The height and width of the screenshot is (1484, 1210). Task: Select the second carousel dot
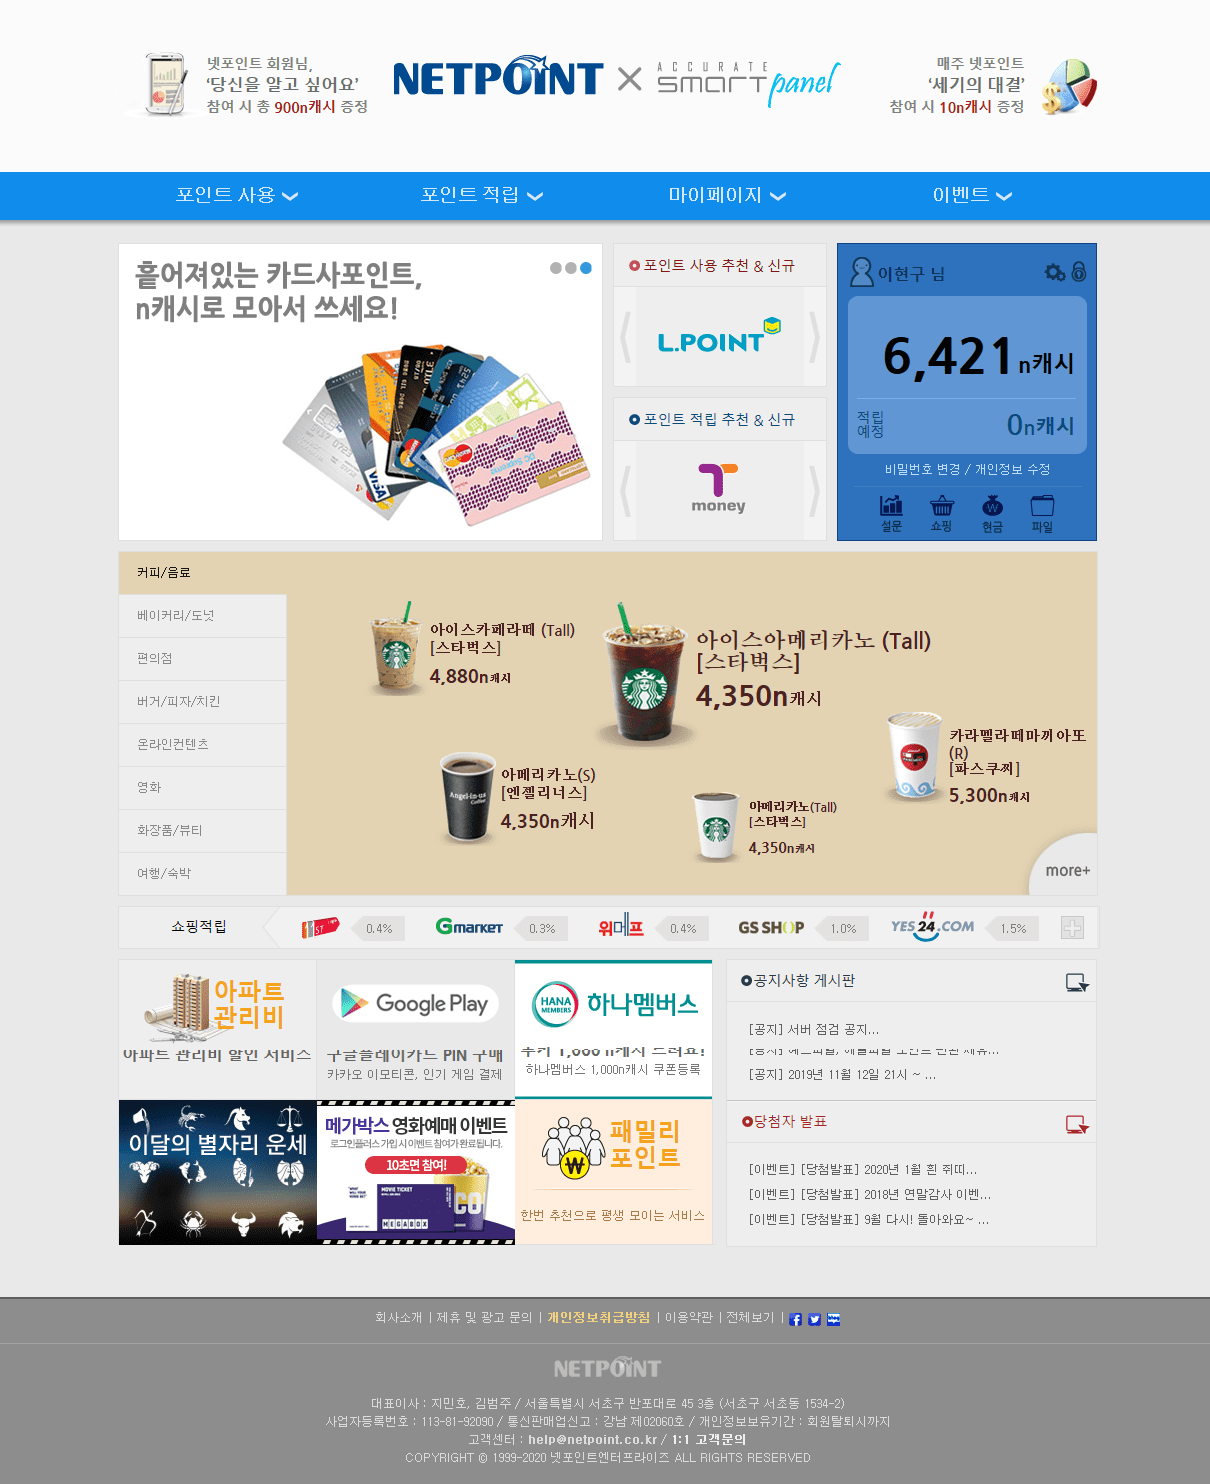coord(571,268)
